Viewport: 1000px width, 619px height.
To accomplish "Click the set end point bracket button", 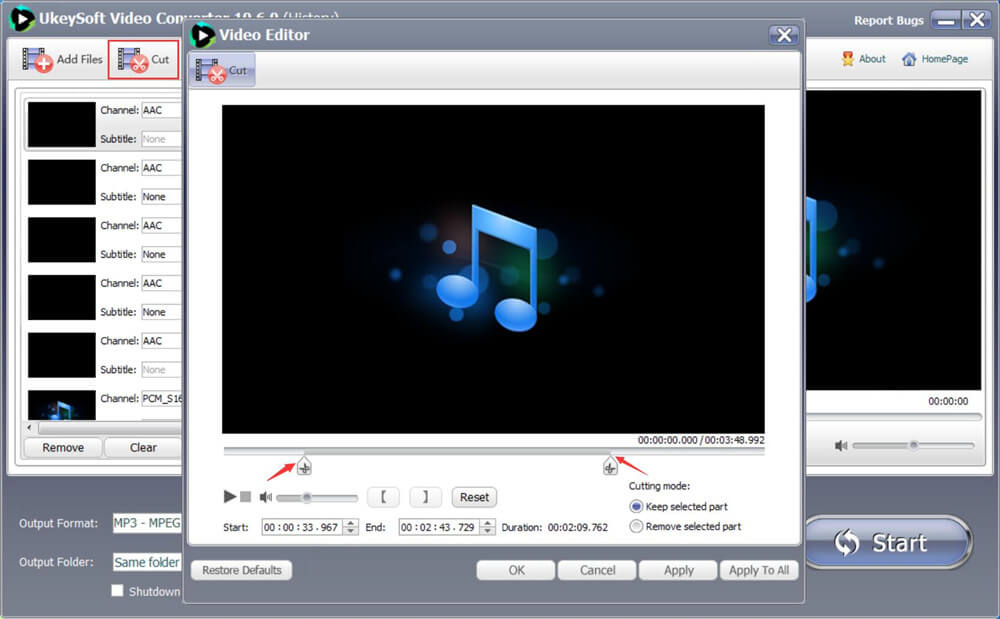I will (x=425, y=497).
